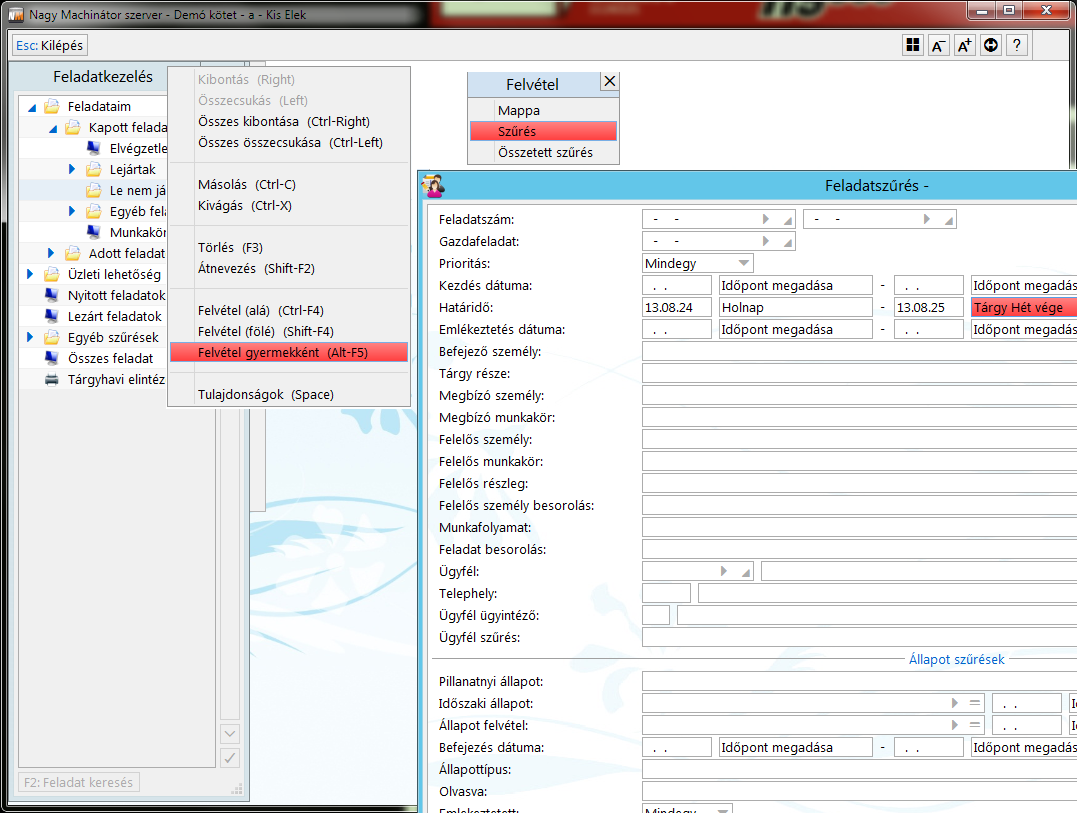The height and width of the screenshot is (813, 1077).
Task: Select Összetett szűrés in the Felvétel popup
Action: tap(545, 152)
